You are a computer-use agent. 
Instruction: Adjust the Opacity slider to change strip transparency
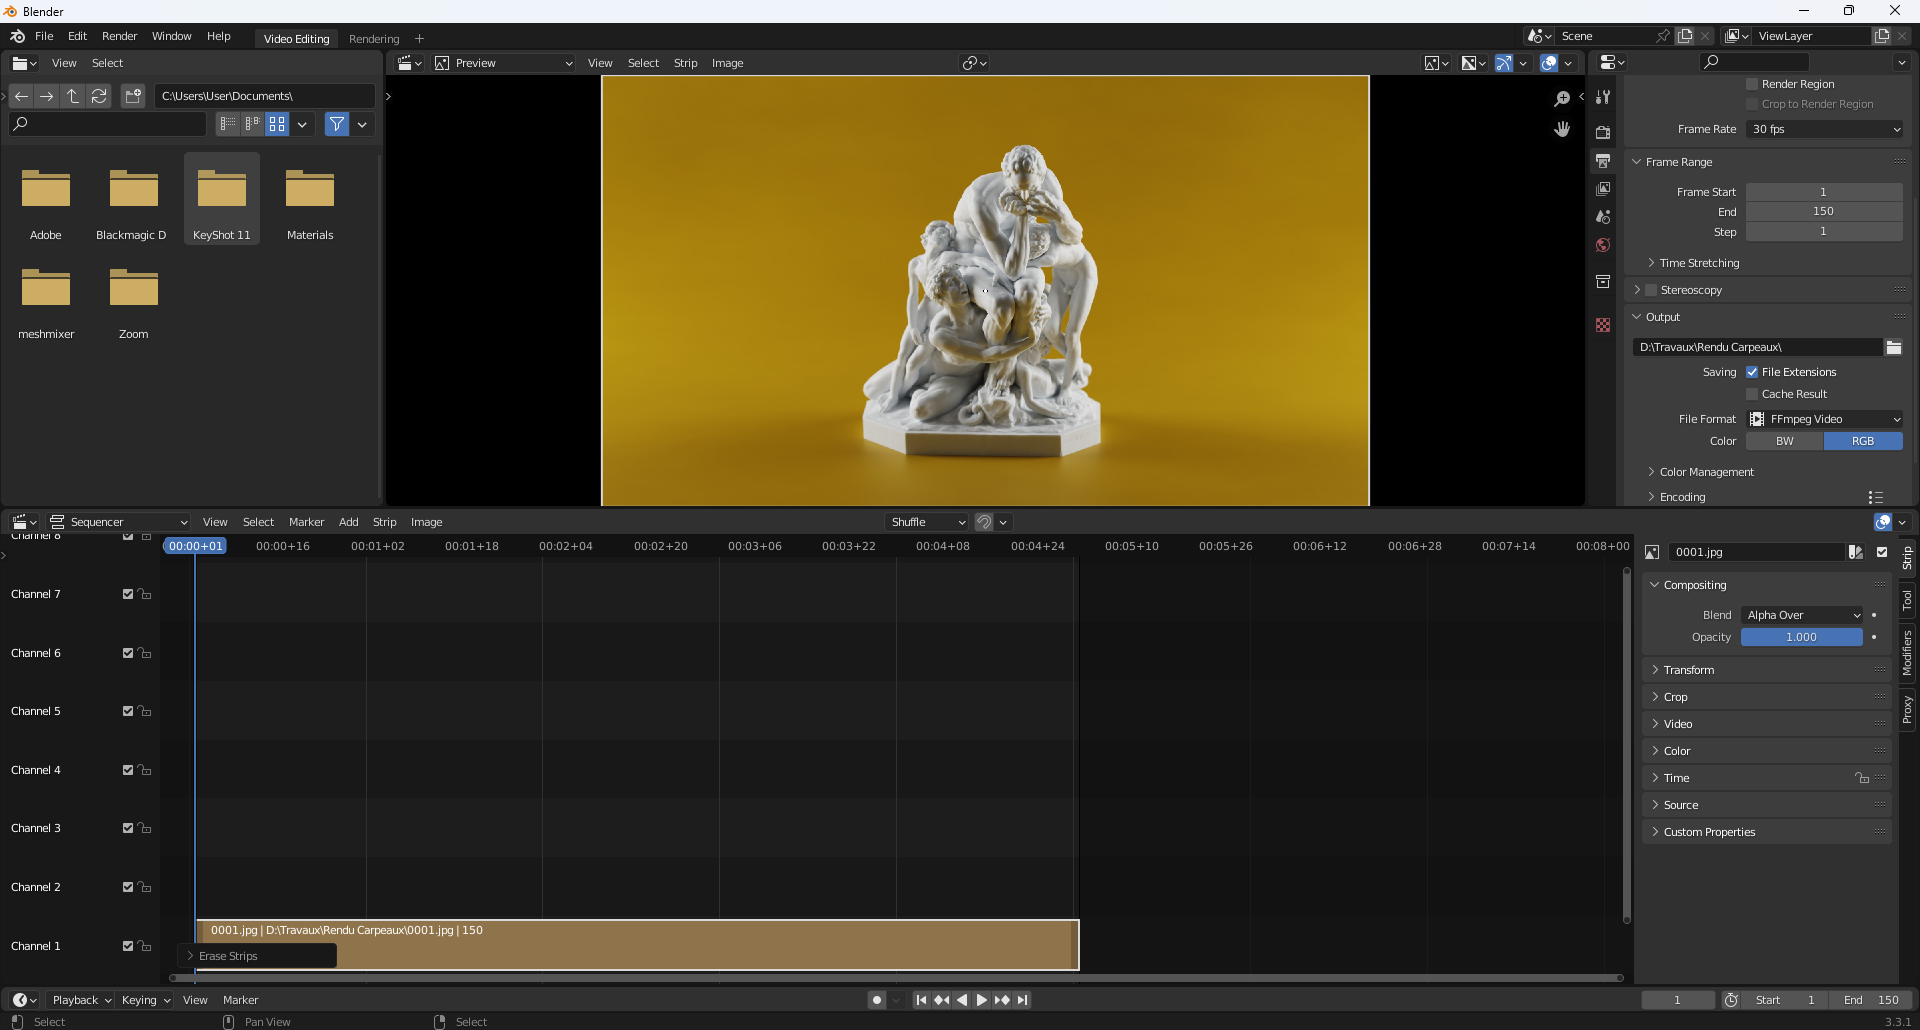pos(1800,637)
